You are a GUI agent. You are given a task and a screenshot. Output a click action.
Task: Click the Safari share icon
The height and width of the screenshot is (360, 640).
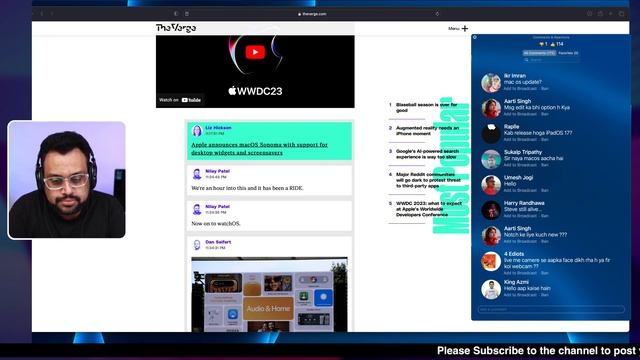tap(600, 14)
